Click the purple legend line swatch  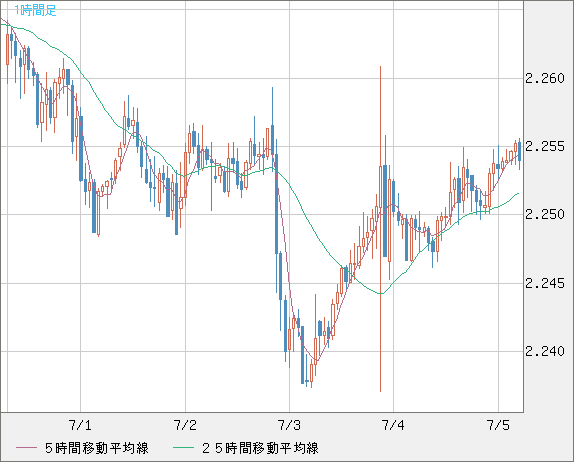[27, 448]
